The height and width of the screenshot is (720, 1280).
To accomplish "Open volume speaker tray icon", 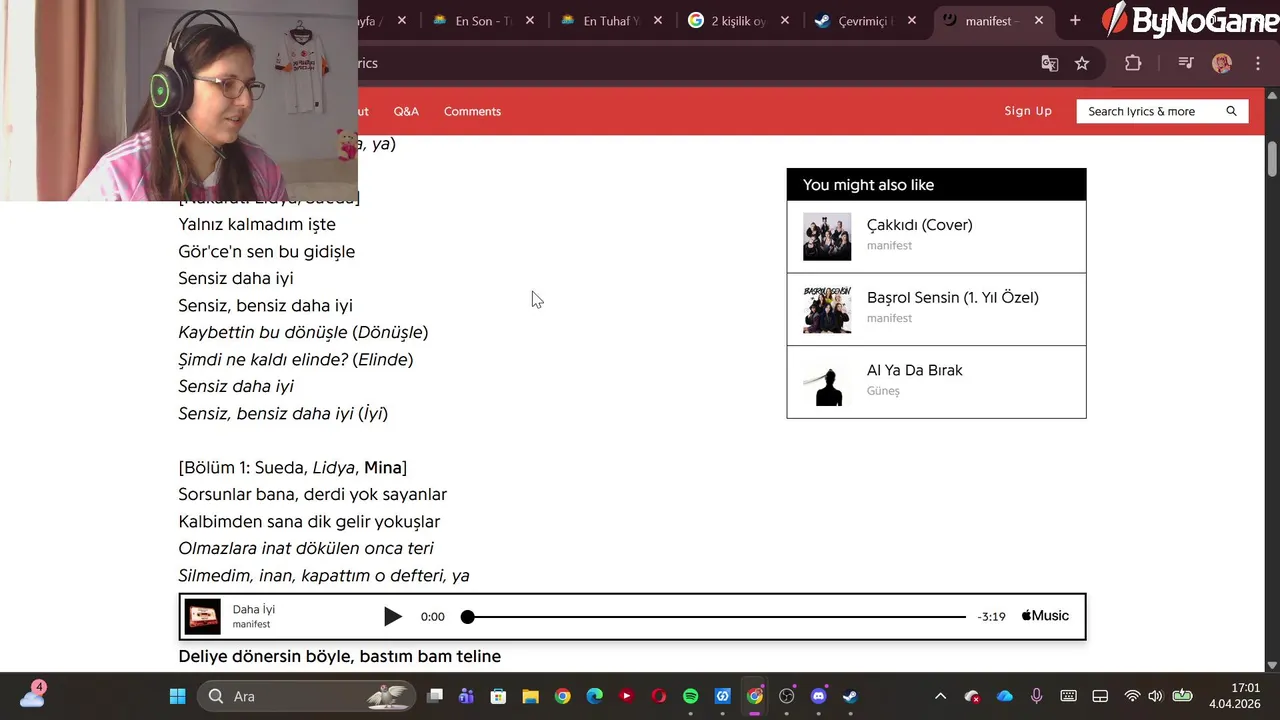I will [x=1156, y=696].
